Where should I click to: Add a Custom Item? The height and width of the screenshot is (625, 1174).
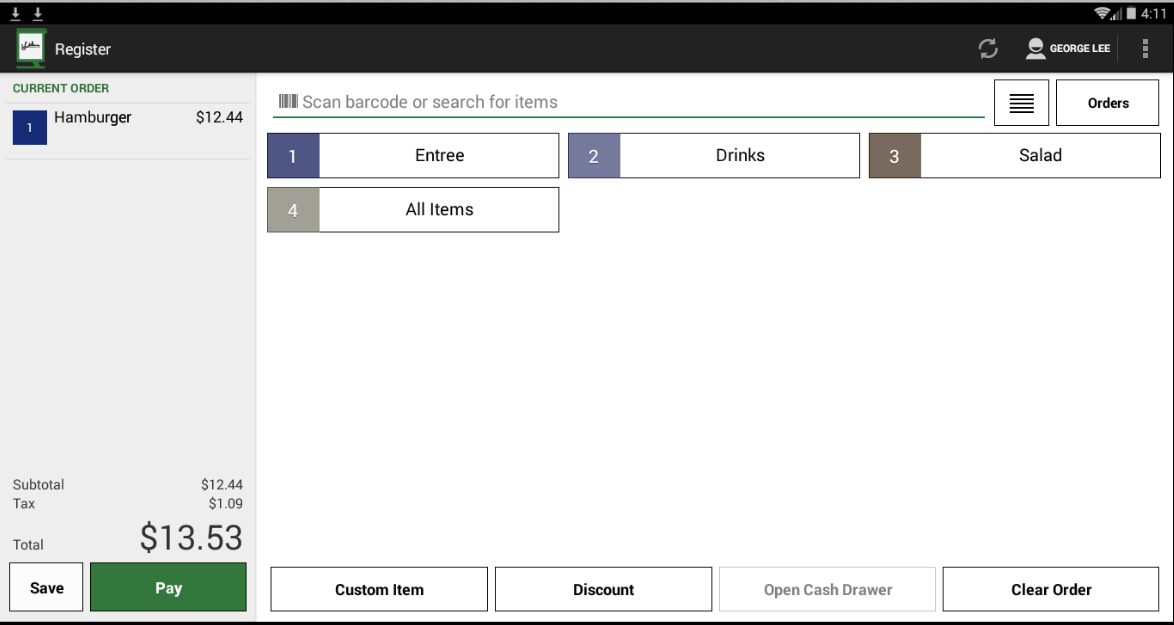click(x=379, y=590)
